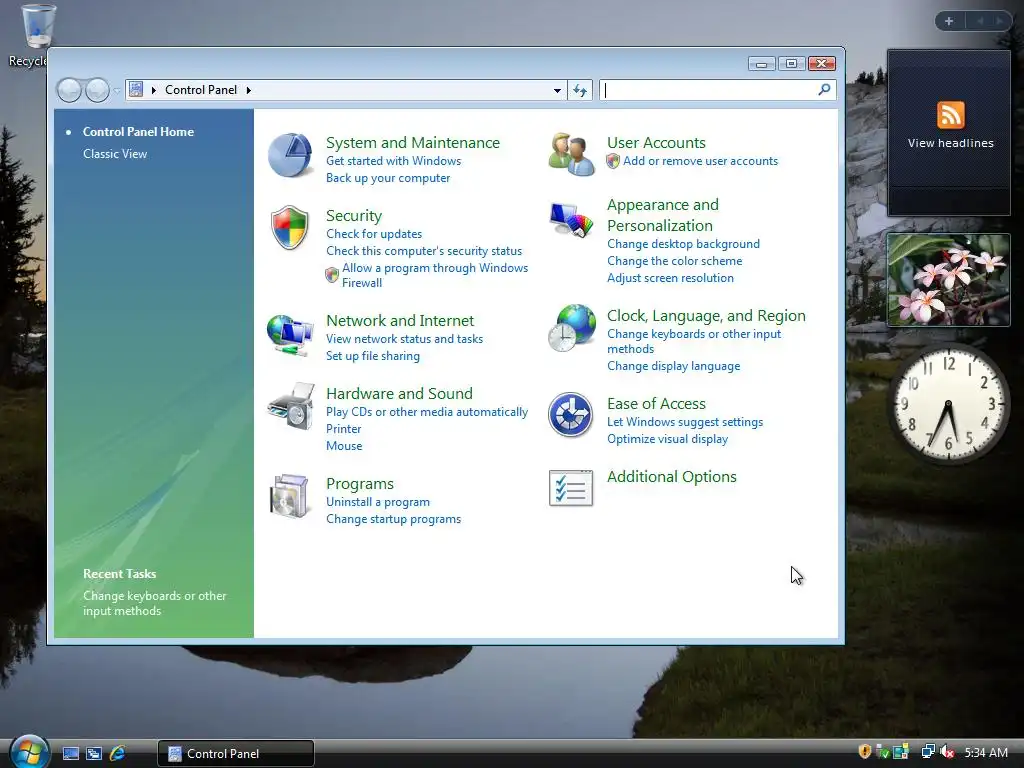Click Play CDs or other media automatically
Image resolution: width=1024 pixels, height=768 pixels.
(x=426, y=412)
